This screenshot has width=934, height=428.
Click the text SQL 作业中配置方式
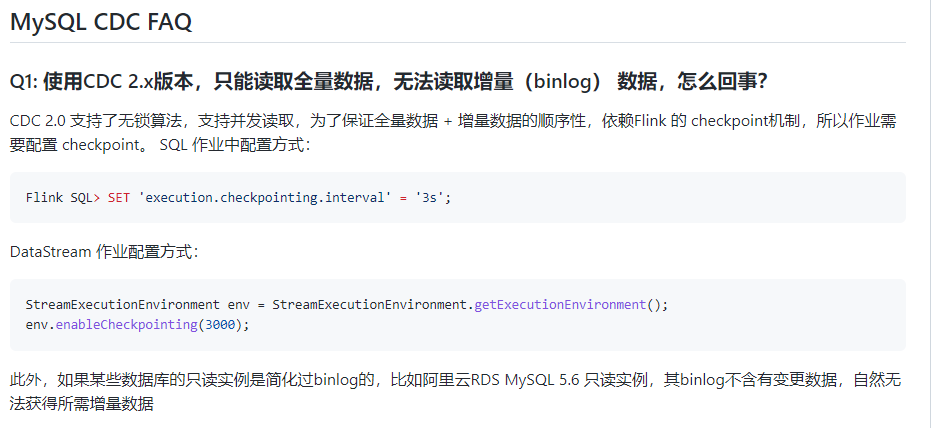click(235, 145)
